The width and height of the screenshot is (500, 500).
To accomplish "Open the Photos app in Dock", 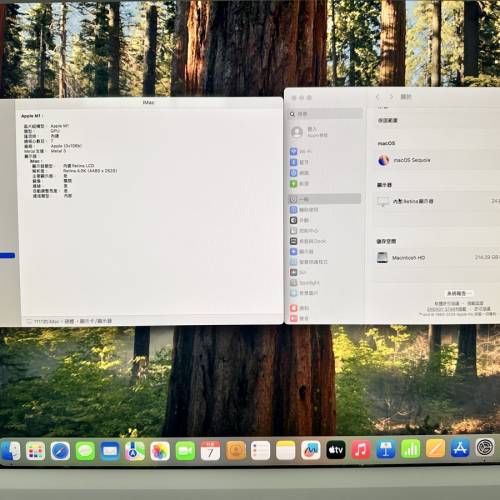I will 160,451.
